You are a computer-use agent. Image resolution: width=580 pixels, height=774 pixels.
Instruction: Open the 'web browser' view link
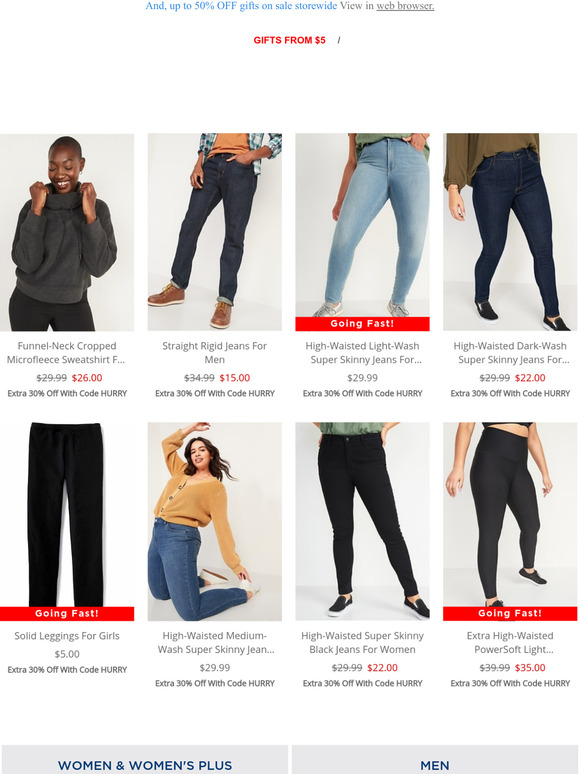pyautogui.click(x=405, y=6)
